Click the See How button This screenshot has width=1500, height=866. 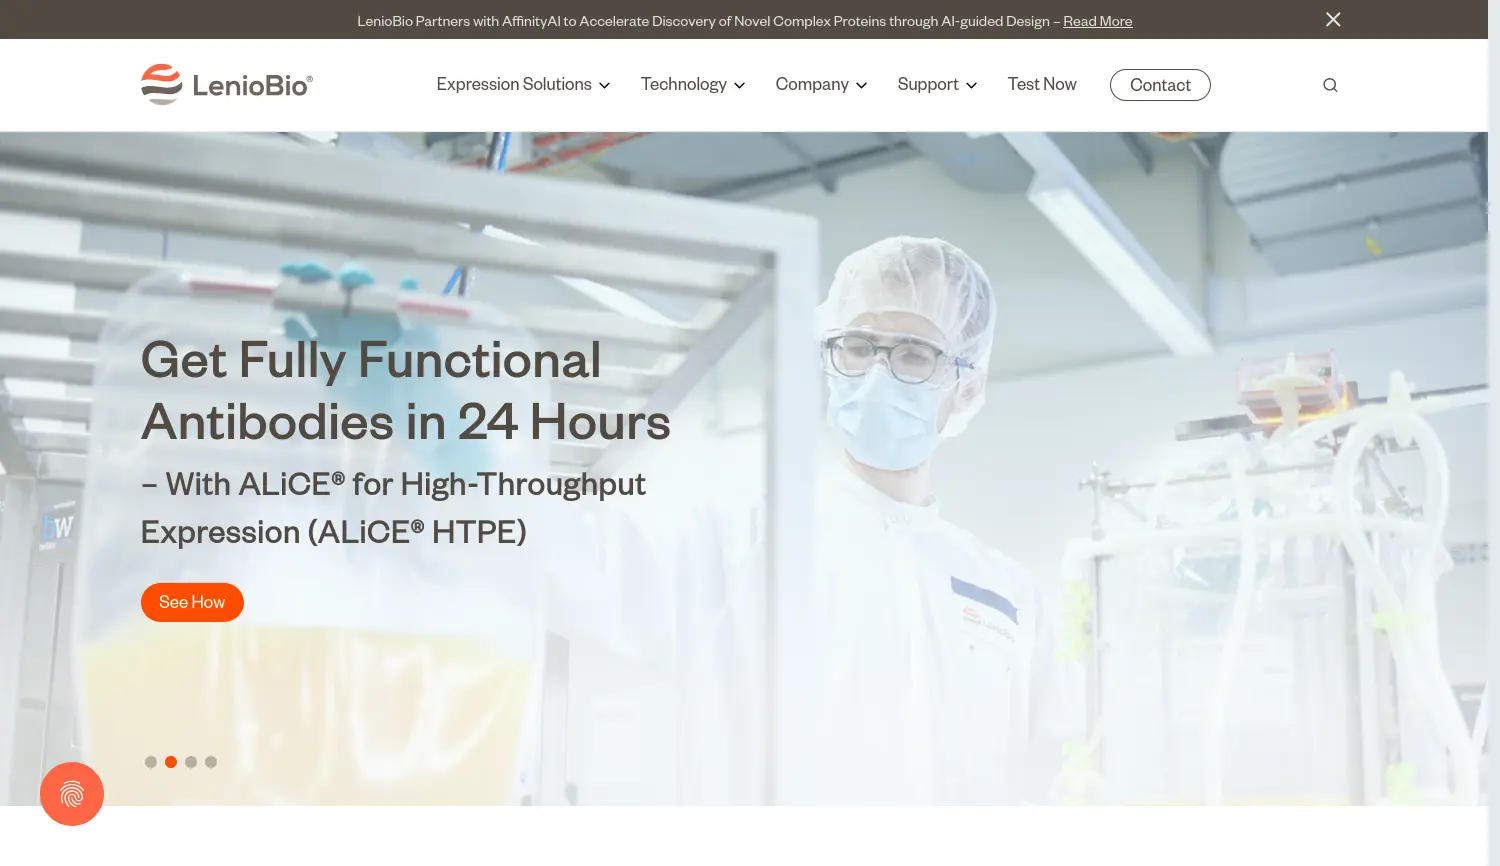[192, 601]
